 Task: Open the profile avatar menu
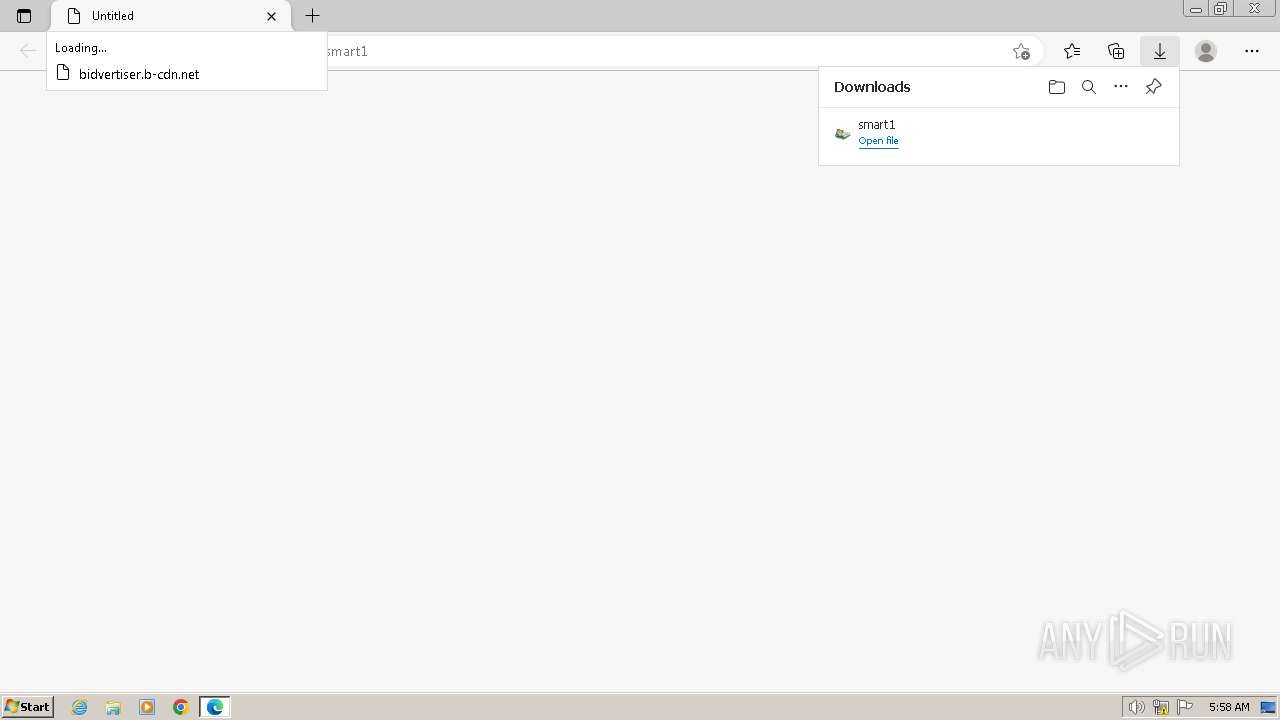(x=1206, y=51)
